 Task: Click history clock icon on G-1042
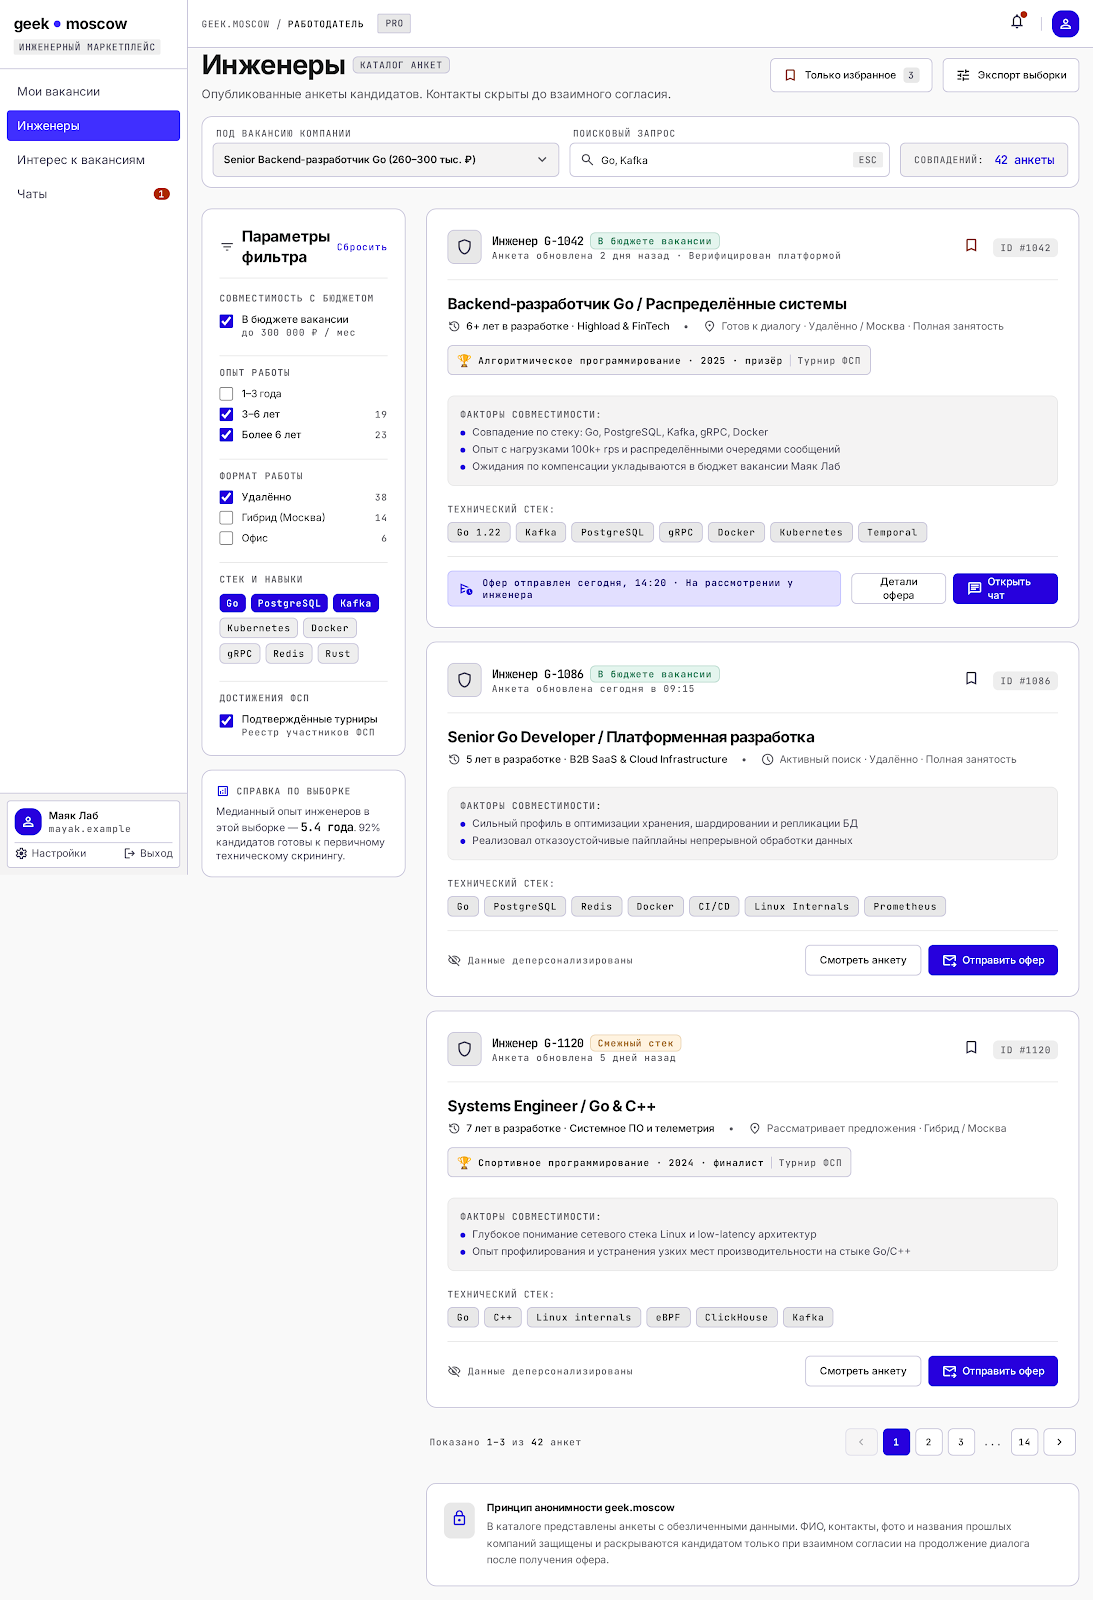click(x=455, y=326)
